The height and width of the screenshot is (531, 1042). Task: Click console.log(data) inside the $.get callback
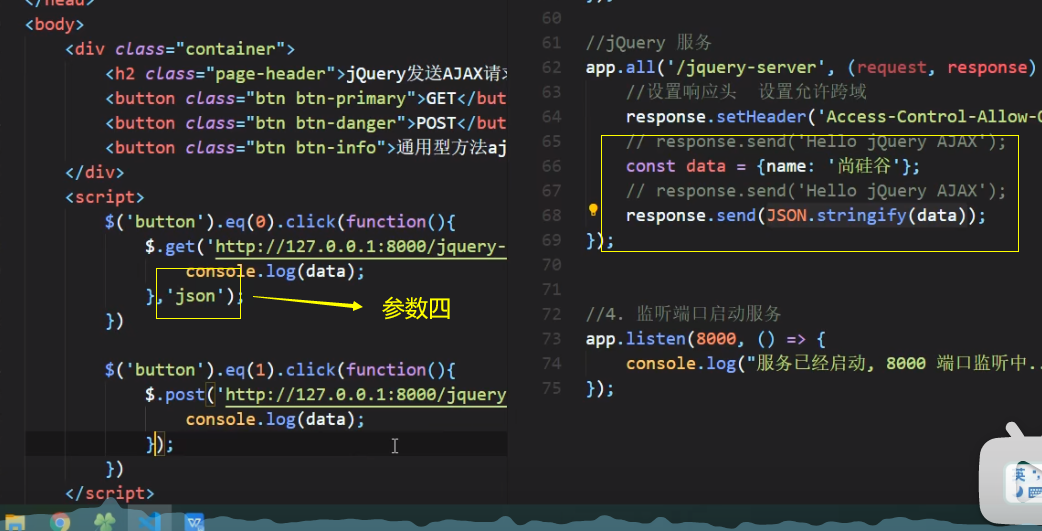pos(275,271)
